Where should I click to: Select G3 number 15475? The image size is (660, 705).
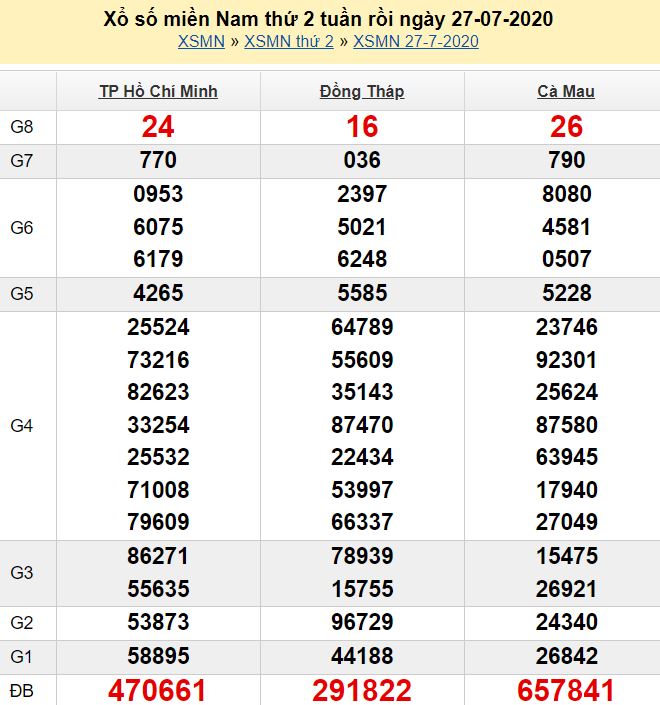point(566,556)
